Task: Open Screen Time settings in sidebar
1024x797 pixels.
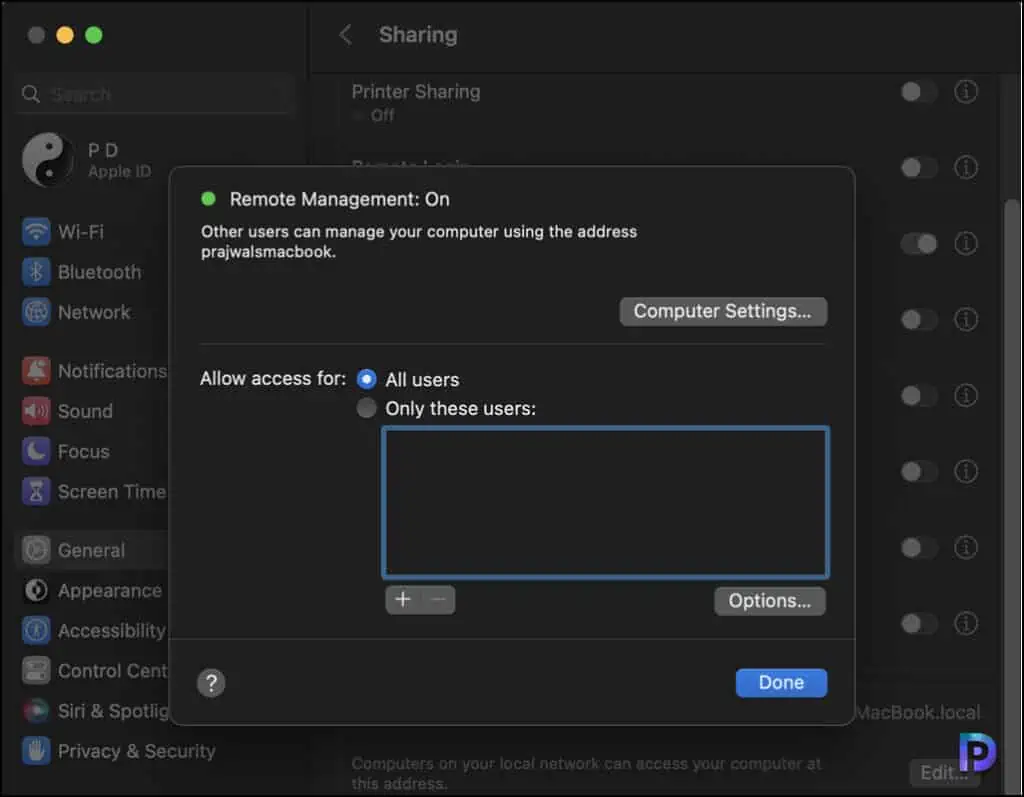Action: pos(94,491)
